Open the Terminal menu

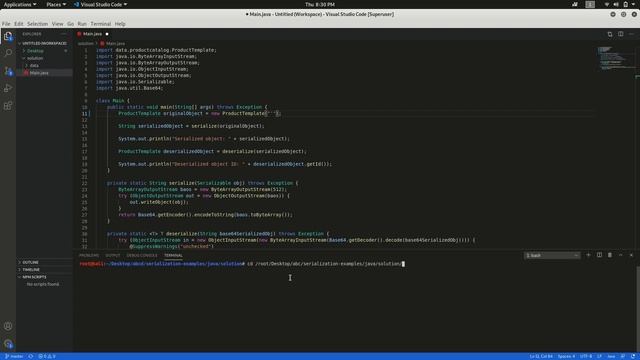tap(101, 24)
